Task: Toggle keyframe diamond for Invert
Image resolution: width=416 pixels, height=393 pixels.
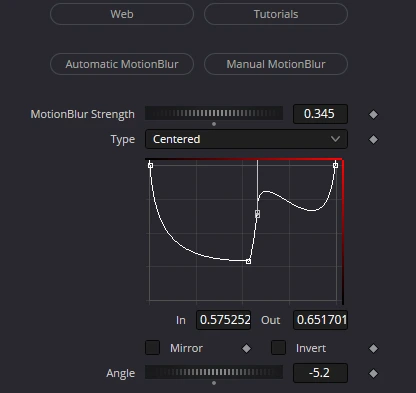Action: (373, 348)
